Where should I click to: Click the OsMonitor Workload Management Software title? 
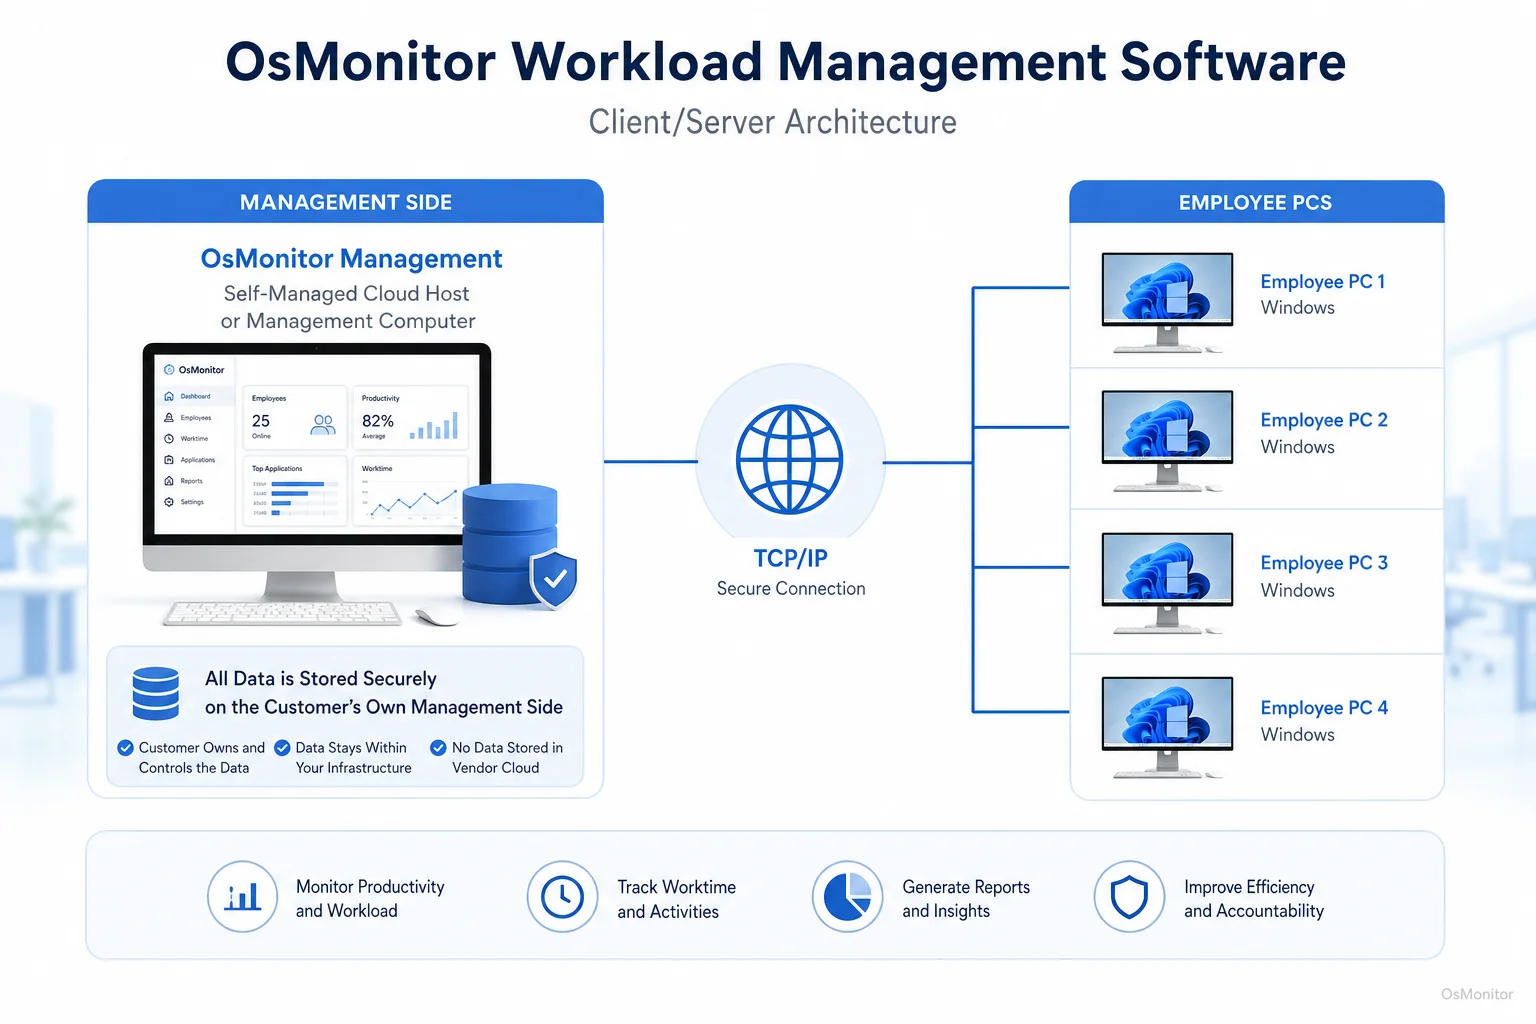point(785,62)
